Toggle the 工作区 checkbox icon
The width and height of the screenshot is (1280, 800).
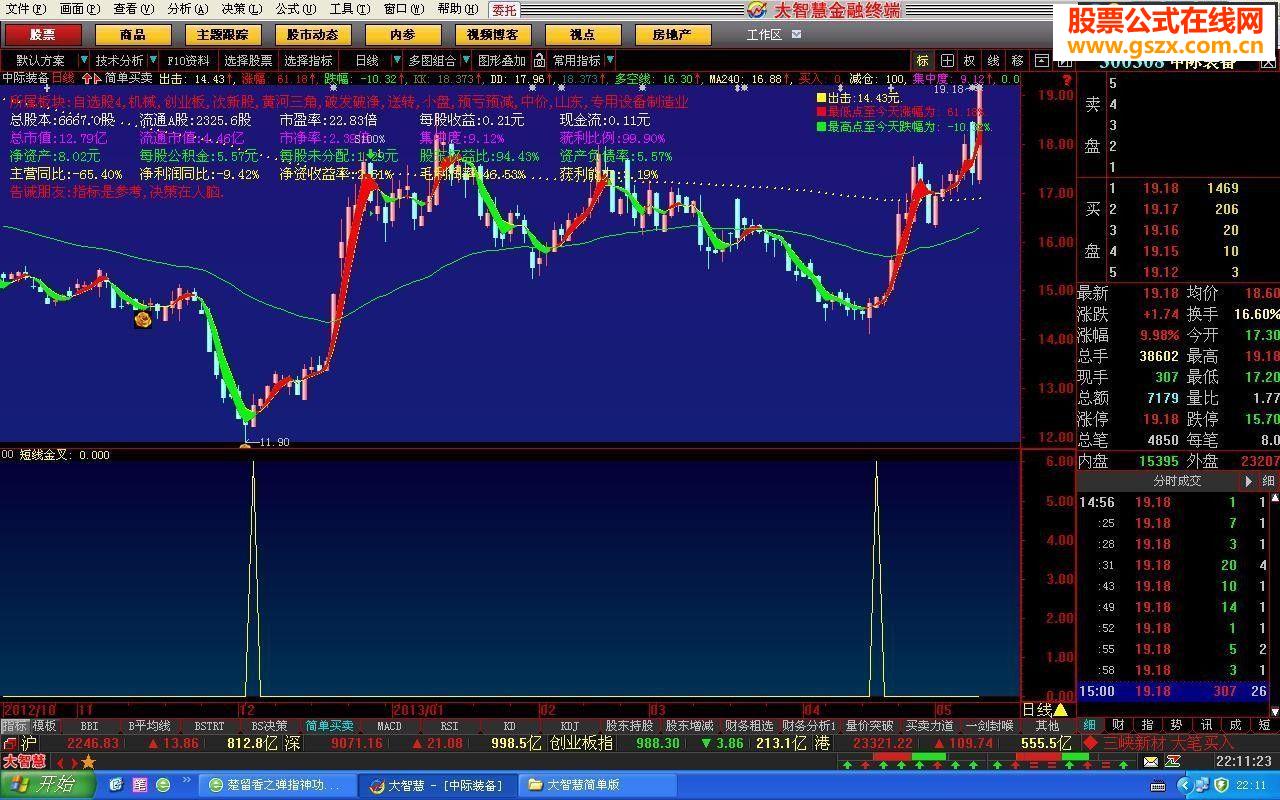click(796, 34)
